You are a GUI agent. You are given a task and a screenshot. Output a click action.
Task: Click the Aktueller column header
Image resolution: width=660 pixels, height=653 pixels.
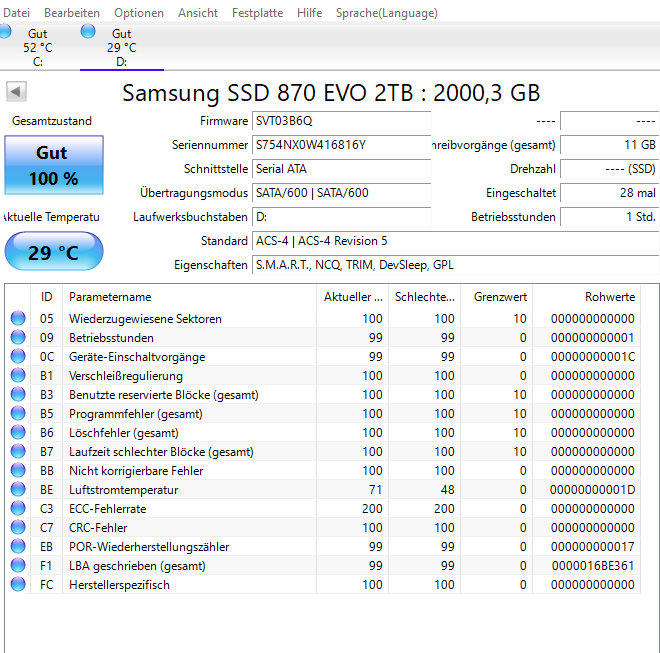pyautogui.click(x=353, y=297)
